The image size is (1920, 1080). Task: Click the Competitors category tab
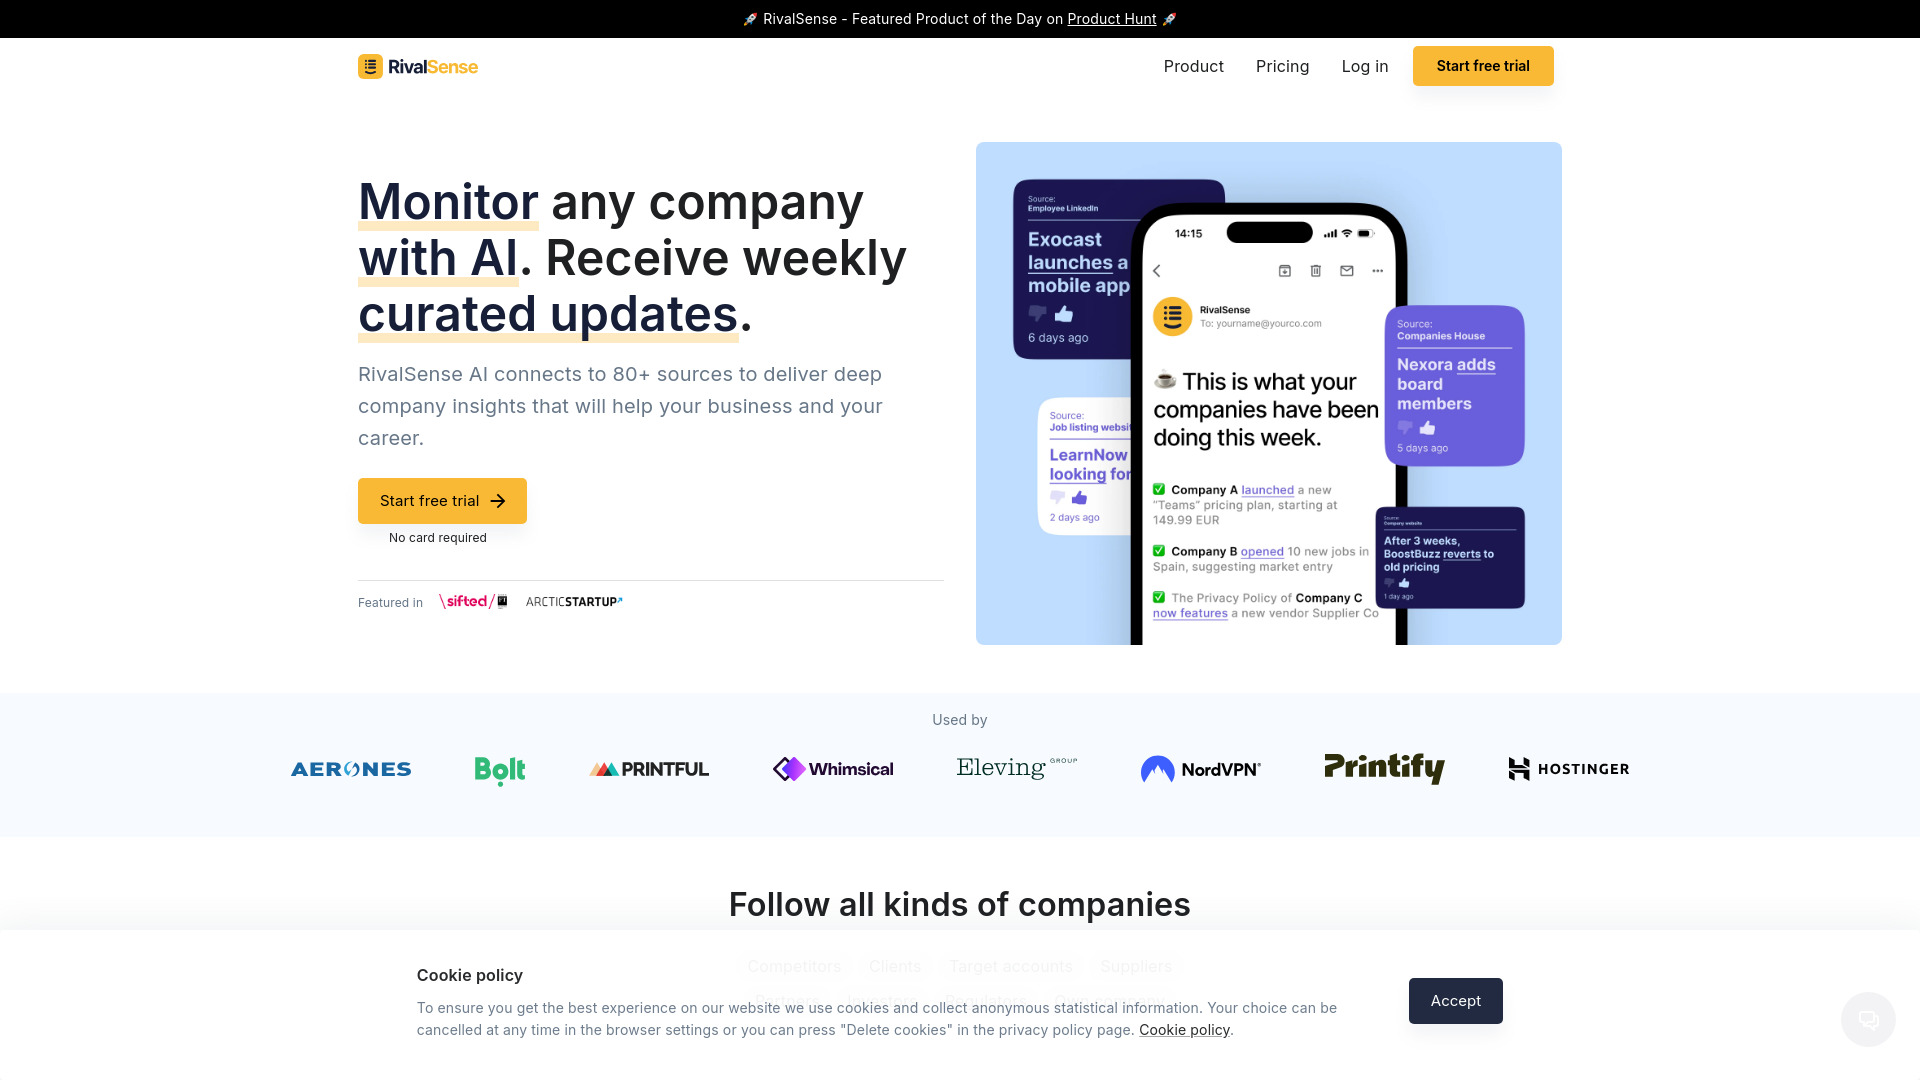(x=794, y=965)
